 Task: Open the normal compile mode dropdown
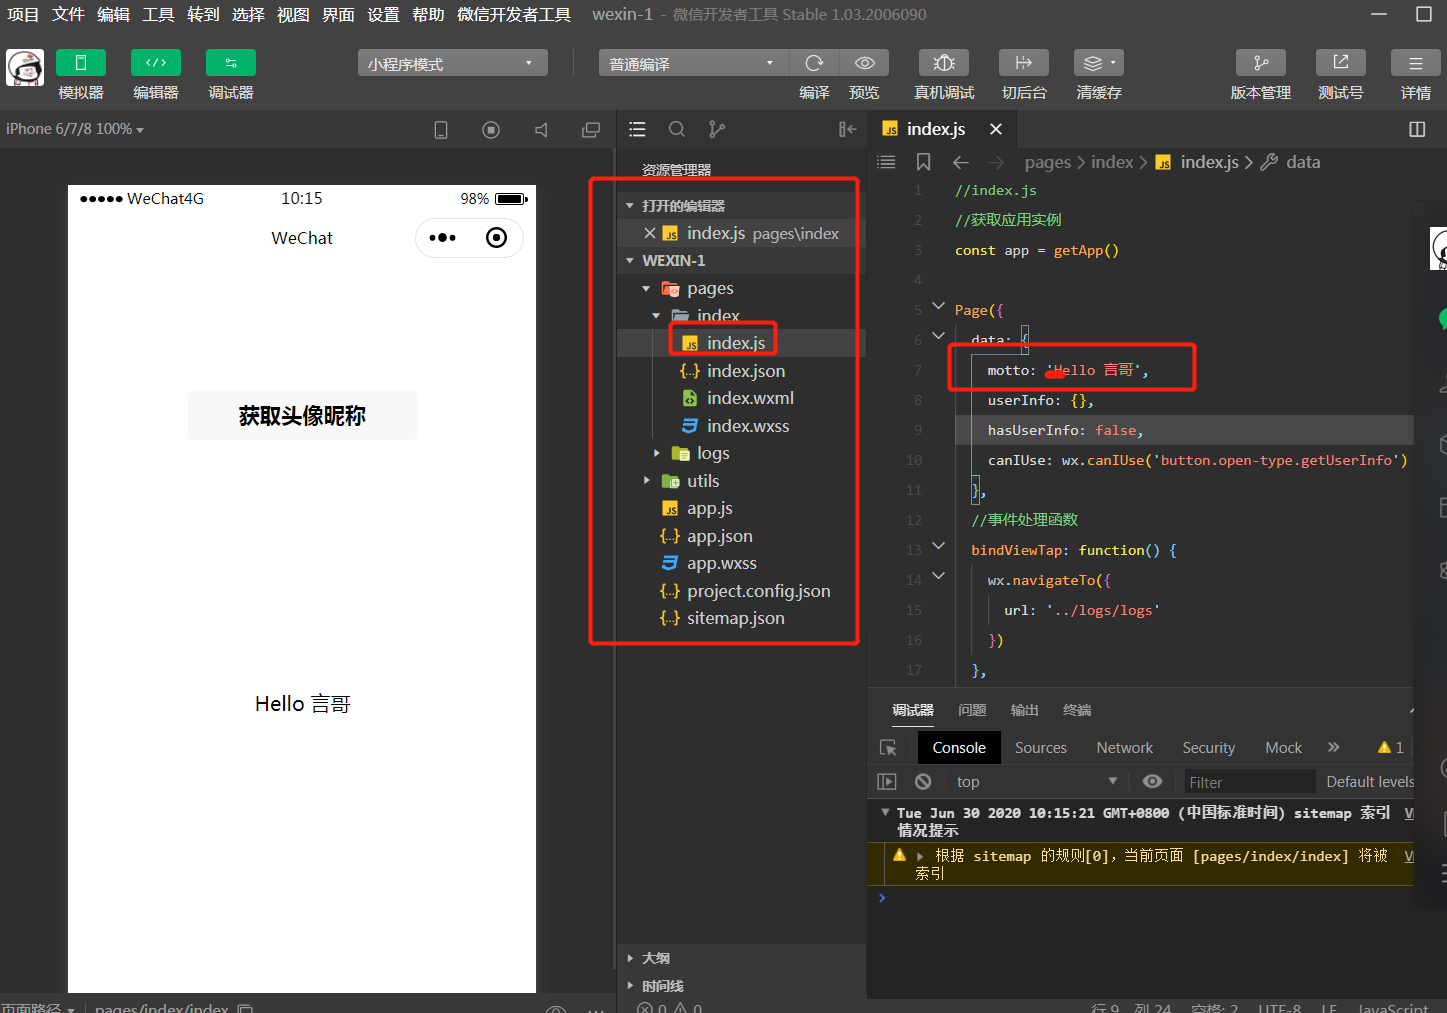click(x=694, y=63)
